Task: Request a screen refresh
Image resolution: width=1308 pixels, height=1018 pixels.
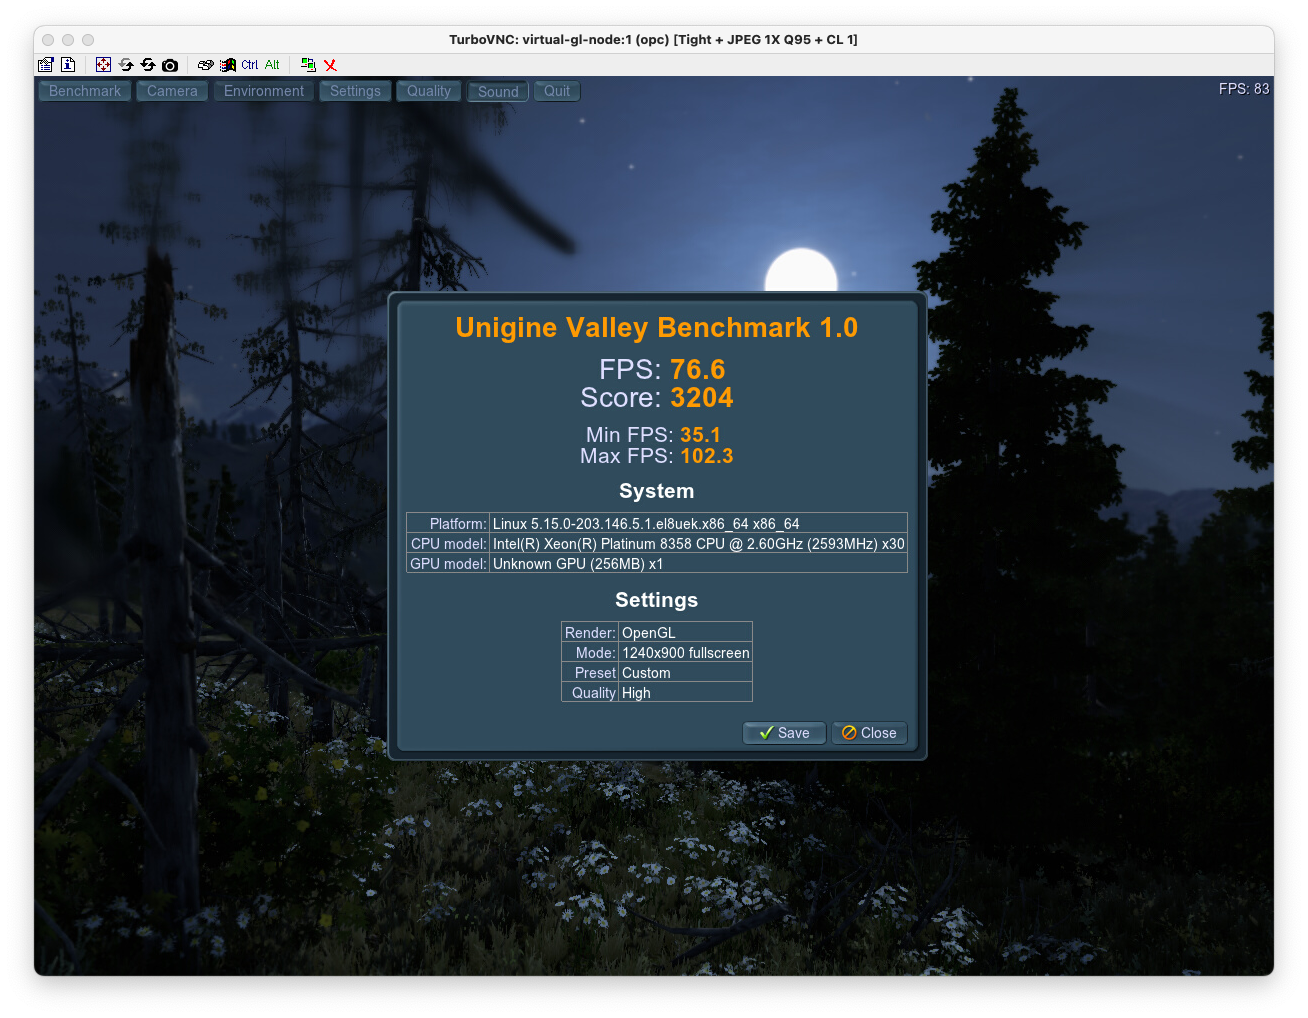Action: click(125, 64)
